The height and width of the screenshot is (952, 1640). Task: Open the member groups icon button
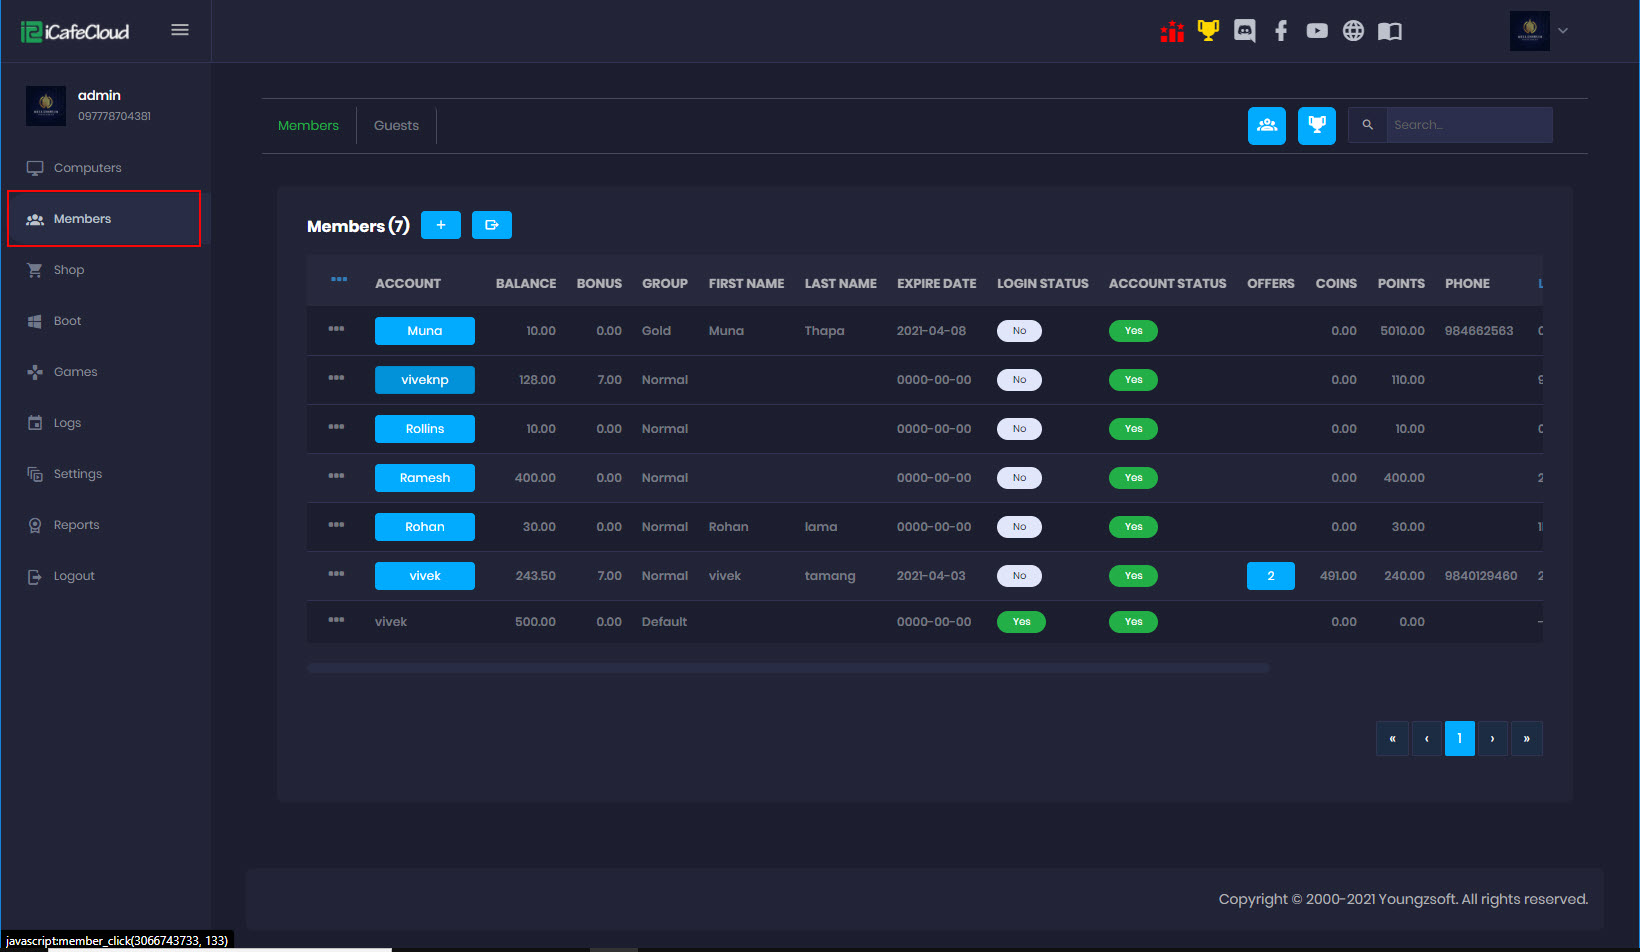pyautogui.click(x=1266, y=126)
